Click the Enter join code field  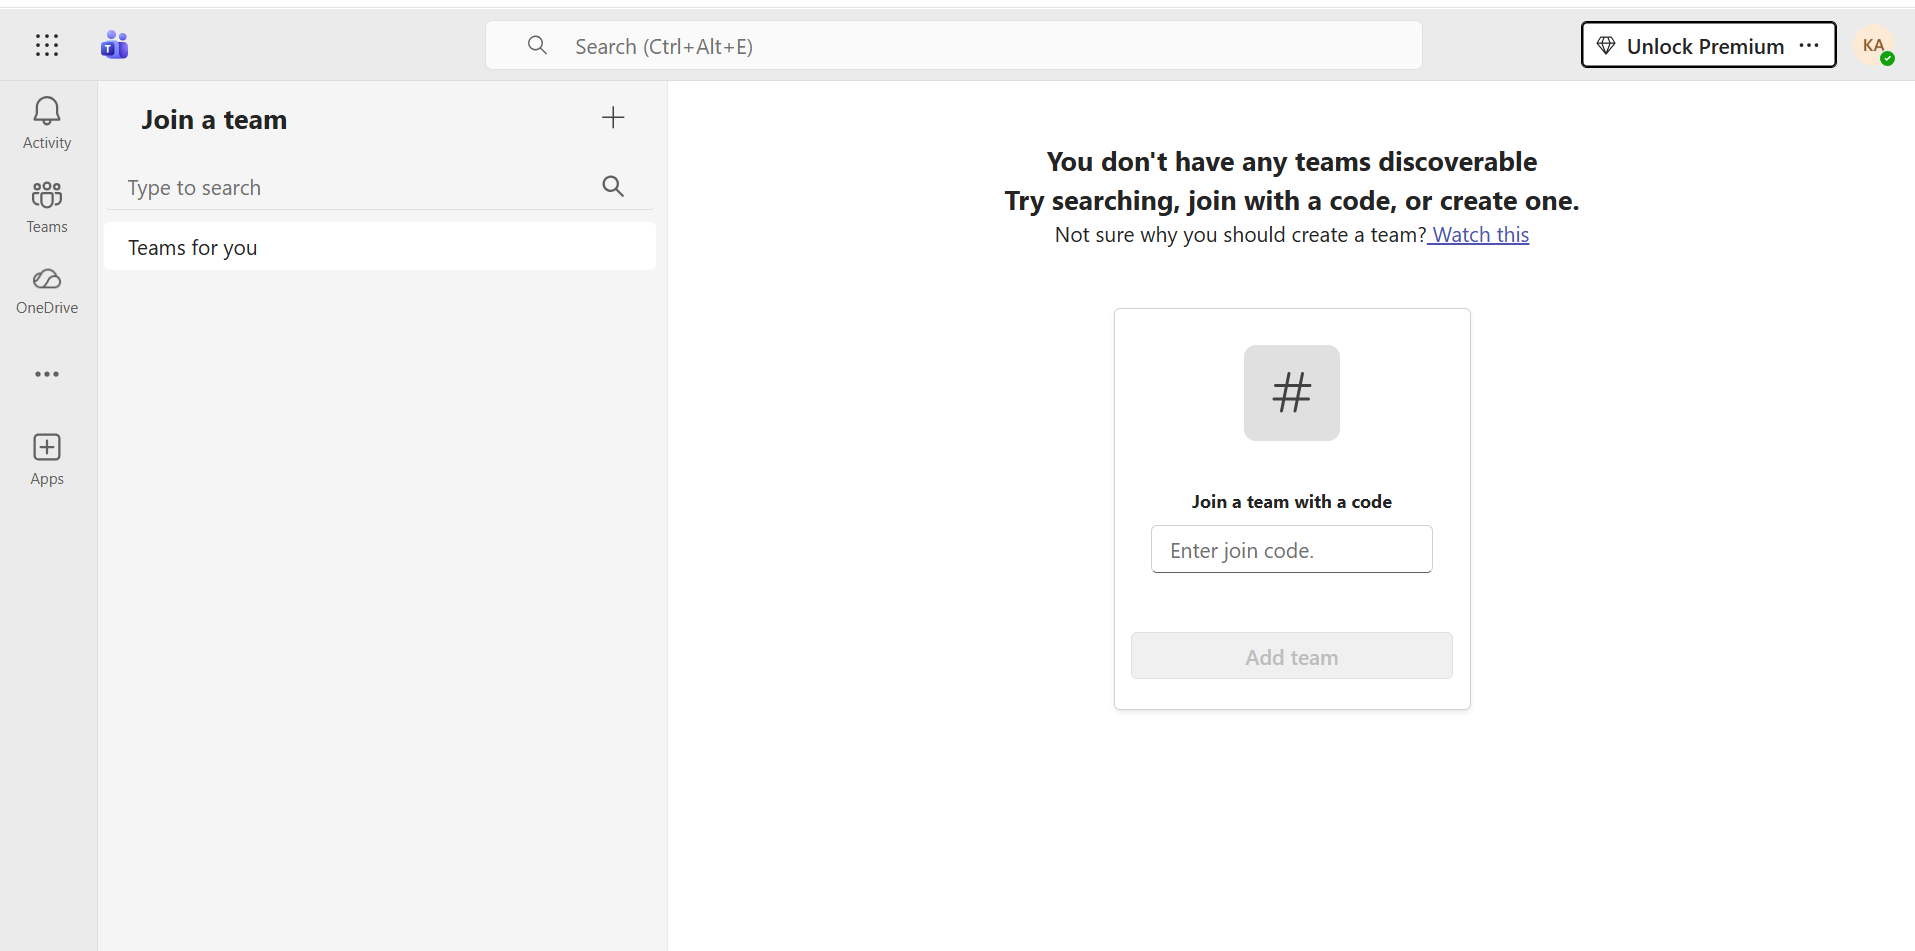(x=1292, y=549)
